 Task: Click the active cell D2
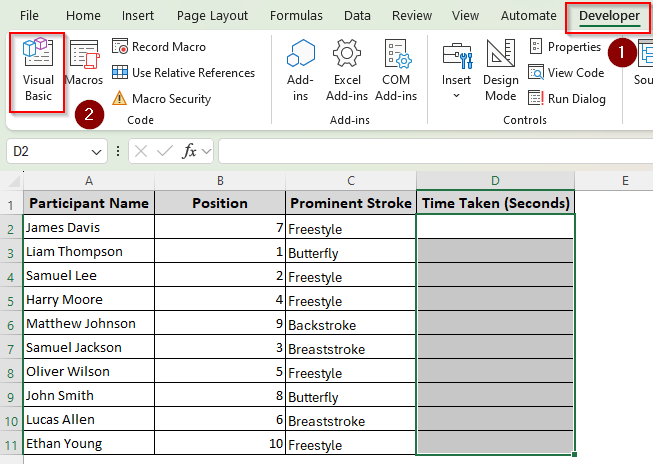tap(495, 227)
